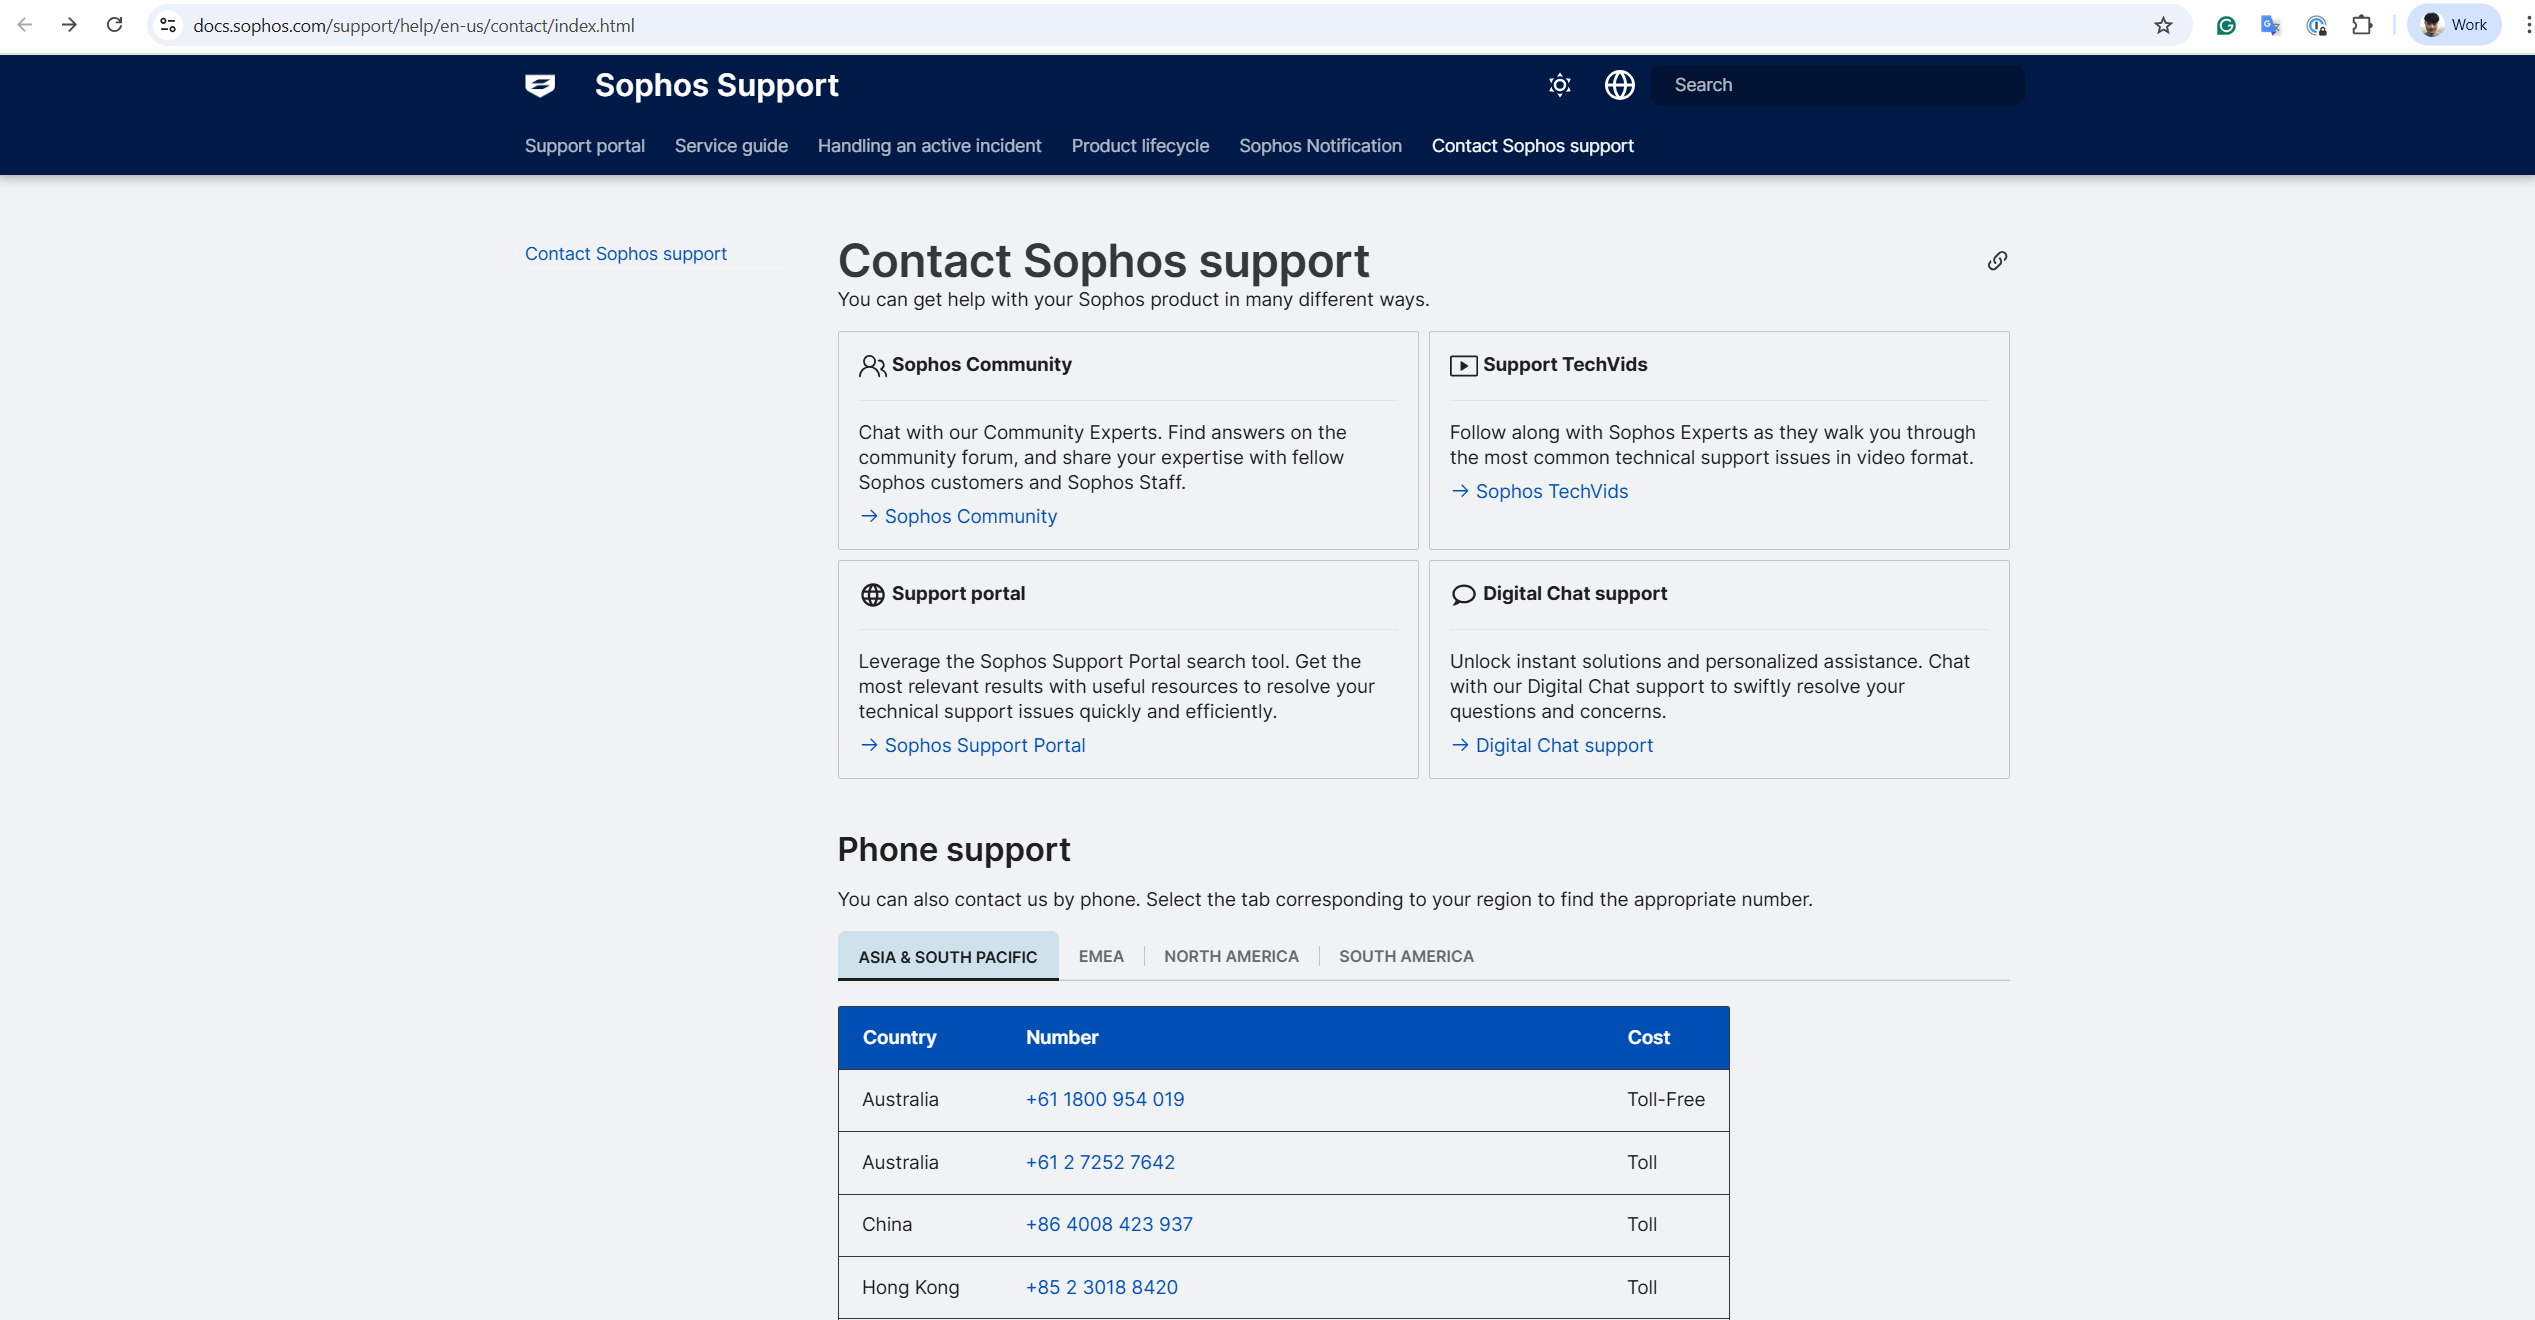Click the browser back arrow
Viewport: 2535px width, 1320px height.
pyautogui.click(x=25, y=25)
